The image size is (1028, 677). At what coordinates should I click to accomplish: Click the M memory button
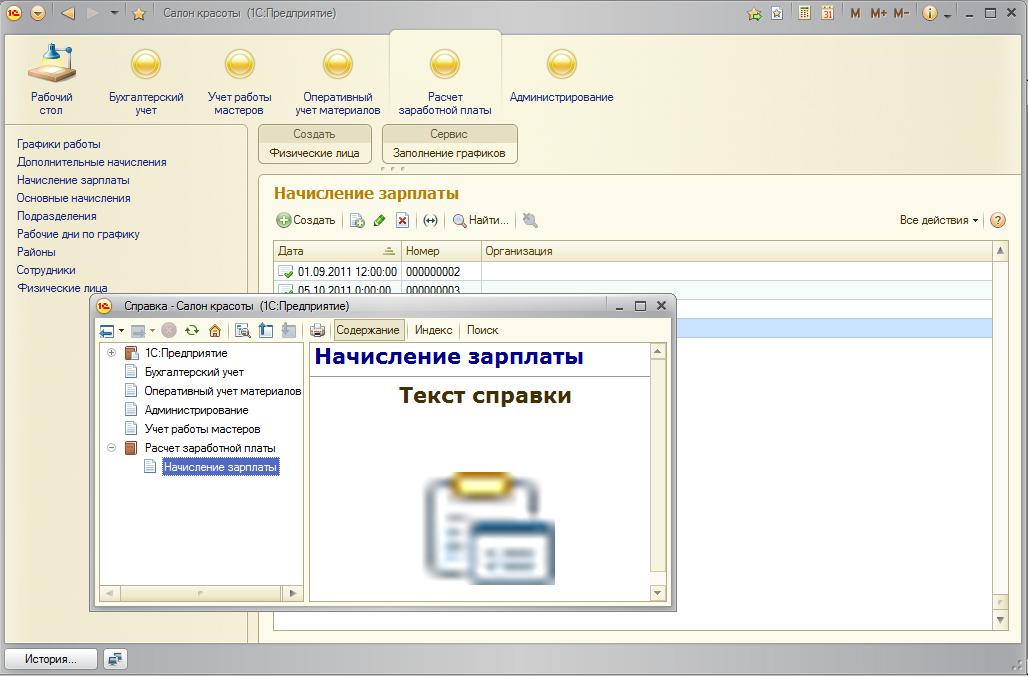tap(855, 13)
